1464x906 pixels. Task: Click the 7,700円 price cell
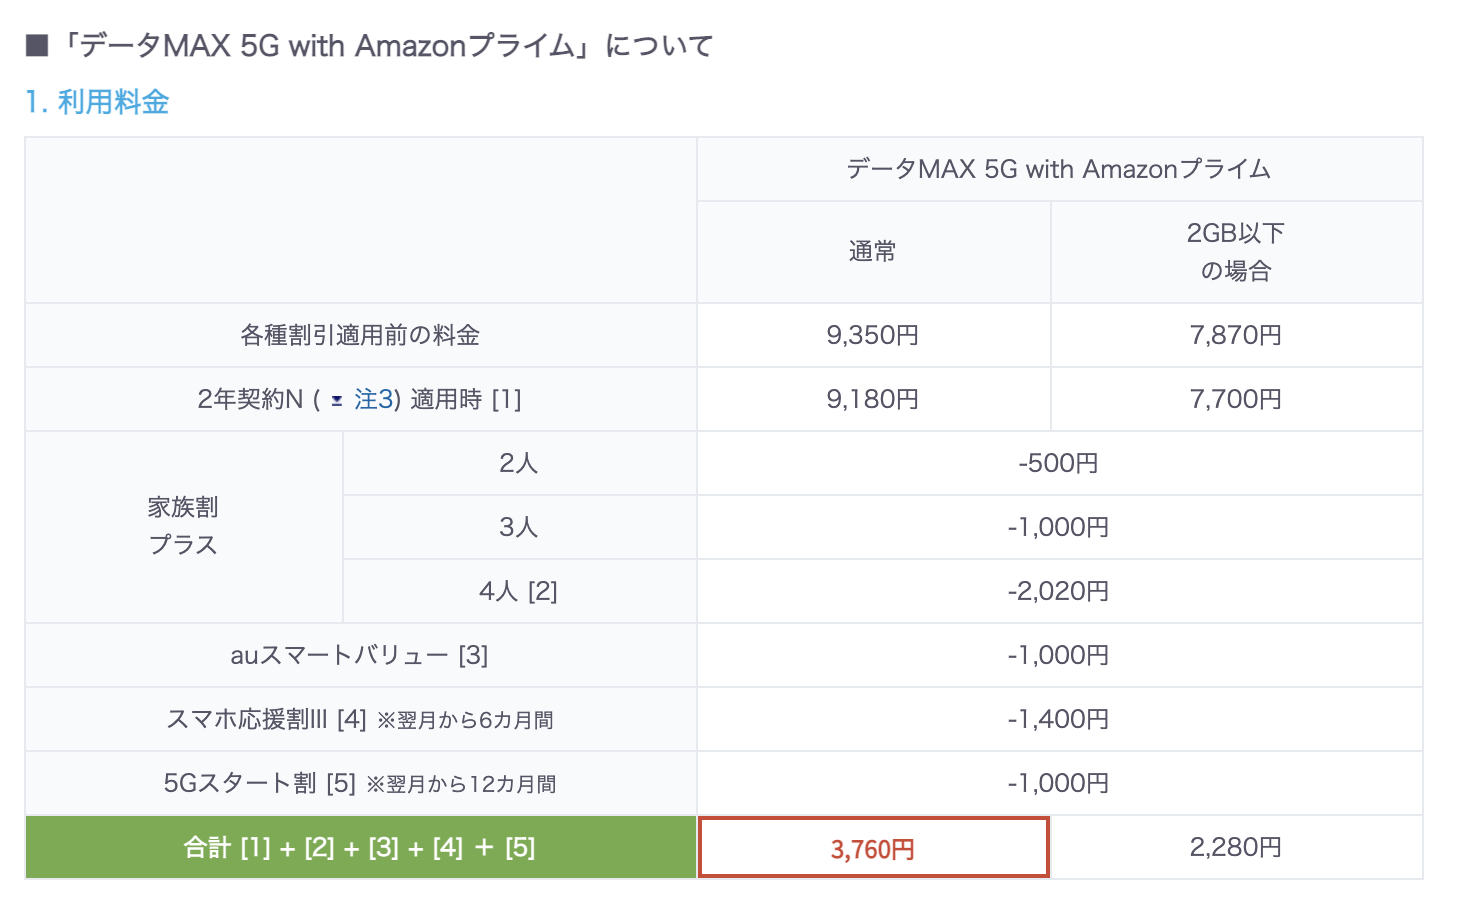click(x=1236, y=399)
